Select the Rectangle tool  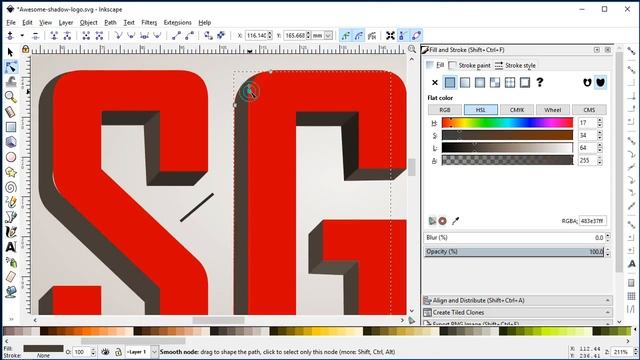pos(11,127)
